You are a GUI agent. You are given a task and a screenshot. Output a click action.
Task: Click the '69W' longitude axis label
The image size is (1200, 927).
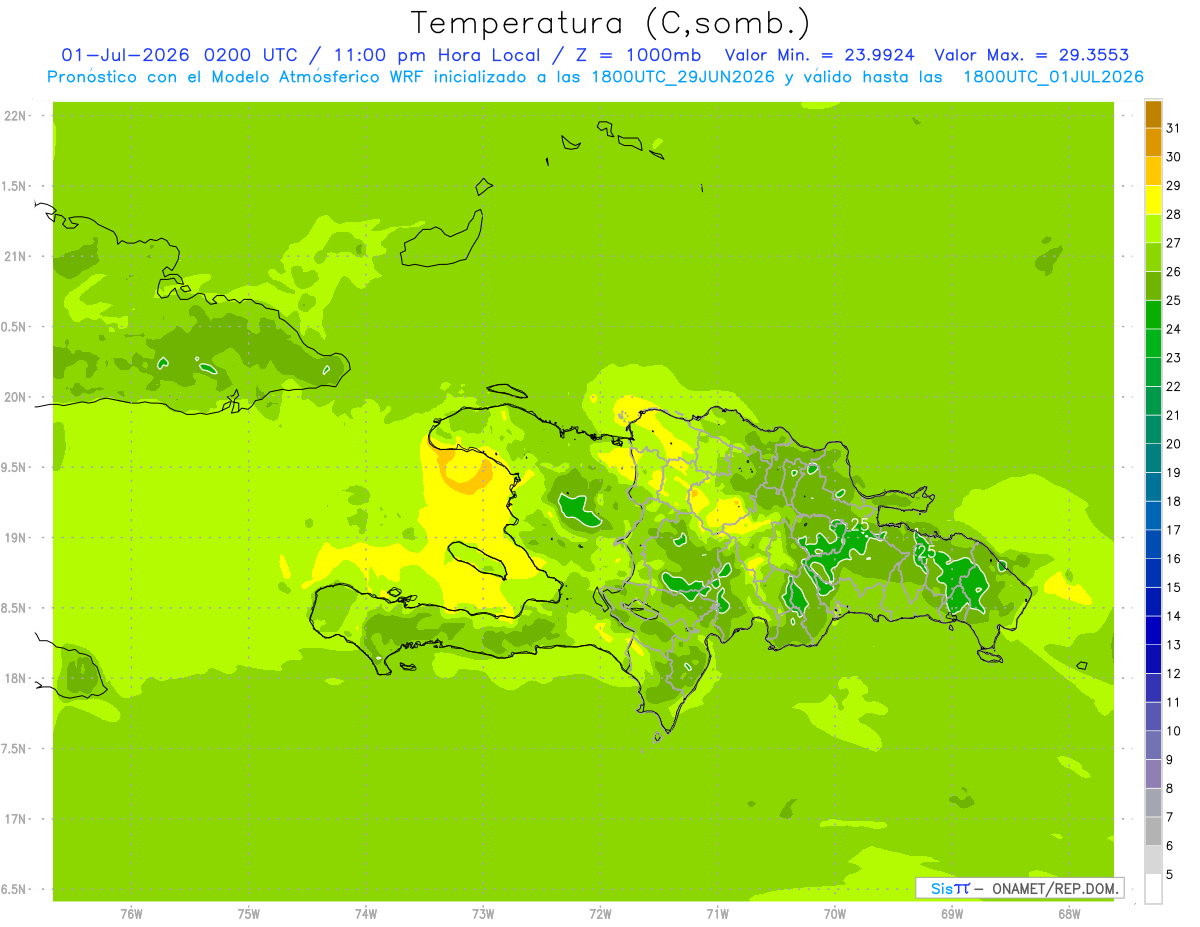(x=952, y=914)
